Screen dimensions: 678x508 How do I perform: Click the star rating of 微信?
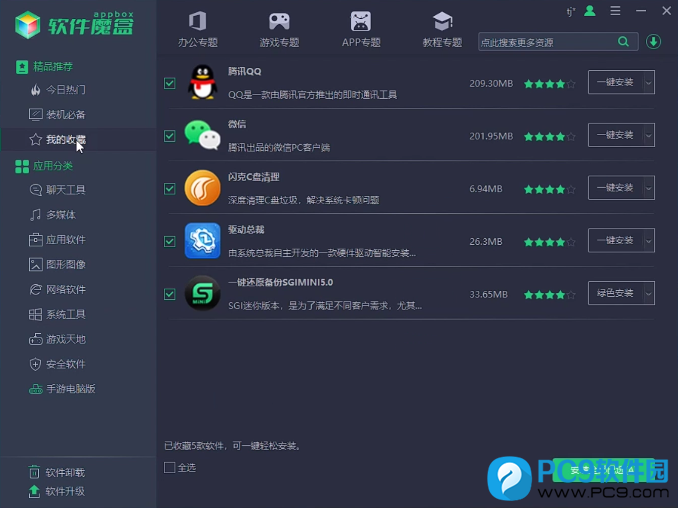click(550, 137)
